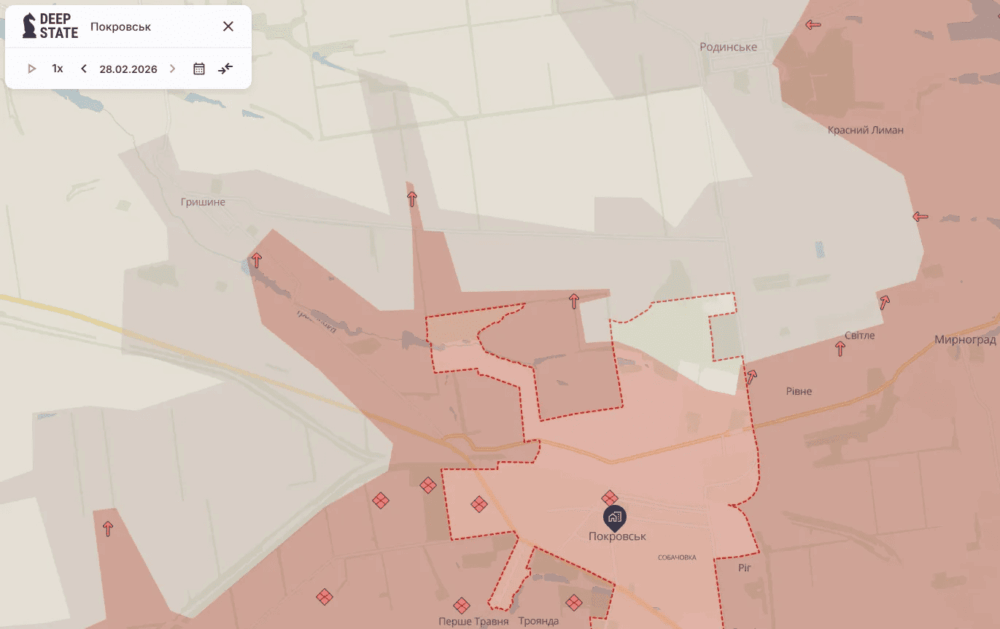
Task: Click the Рівне settlement label
Action: coord(799,391)
